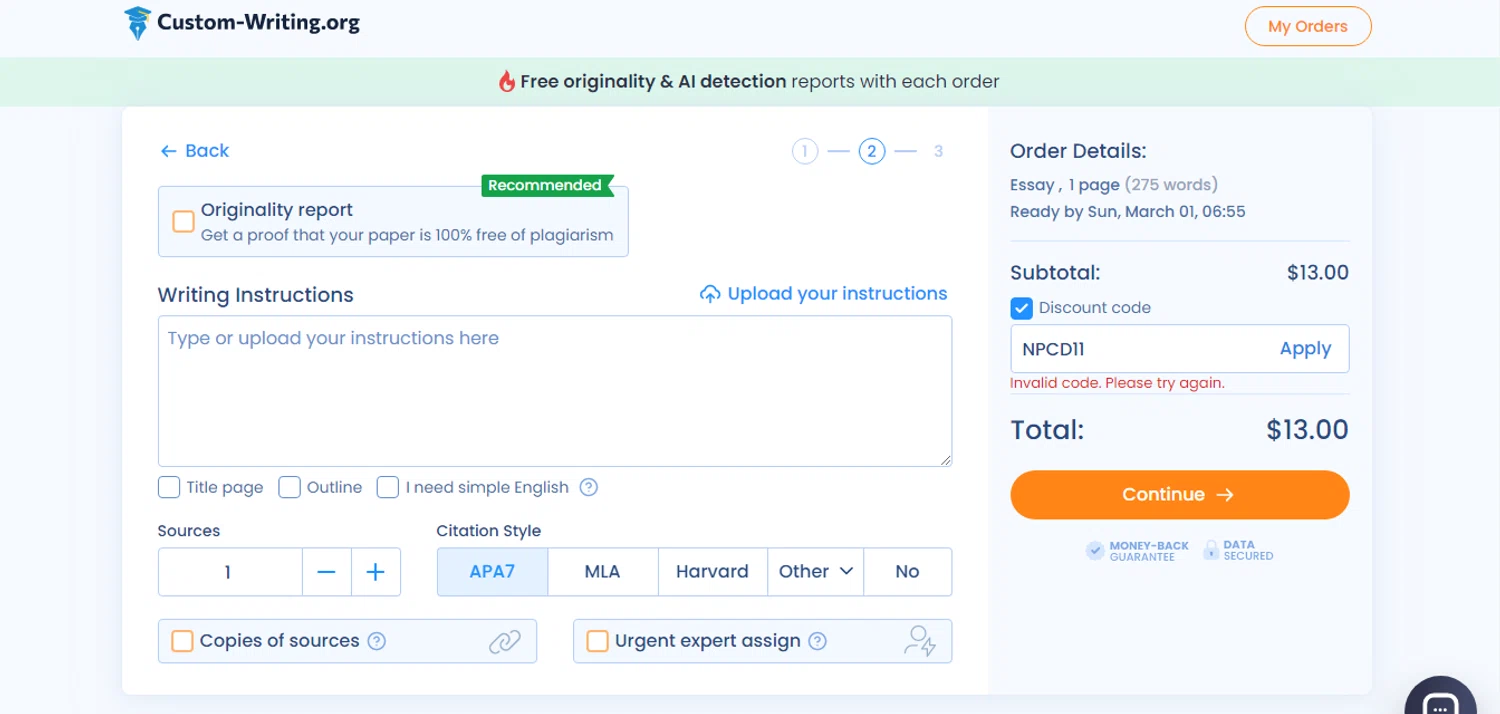Click the upload cloud icon
Screen dimensions: 1500x714
click(710, 294)
